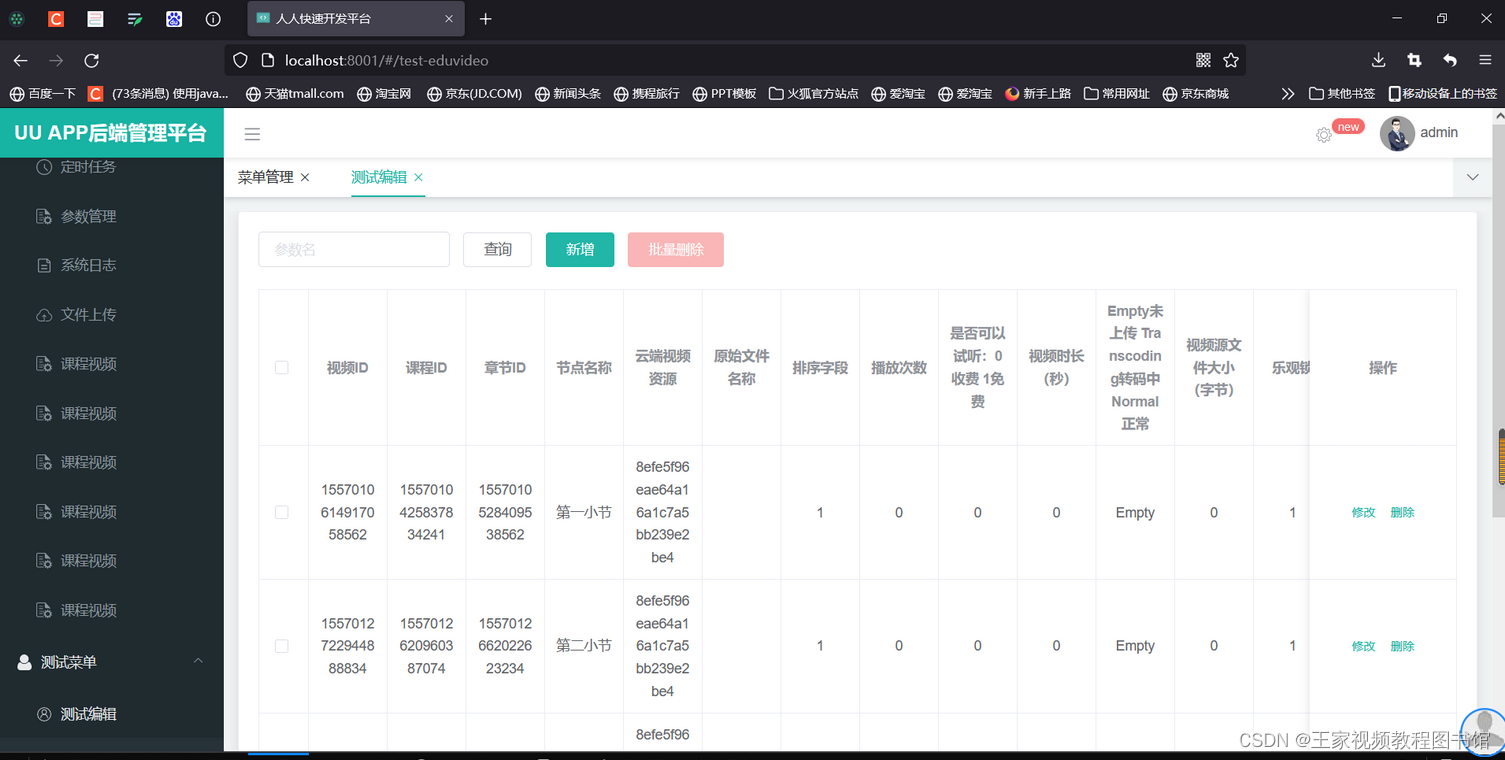
Task: Open the 常用网址 bookmark folder
Action: pos(1117,93)
